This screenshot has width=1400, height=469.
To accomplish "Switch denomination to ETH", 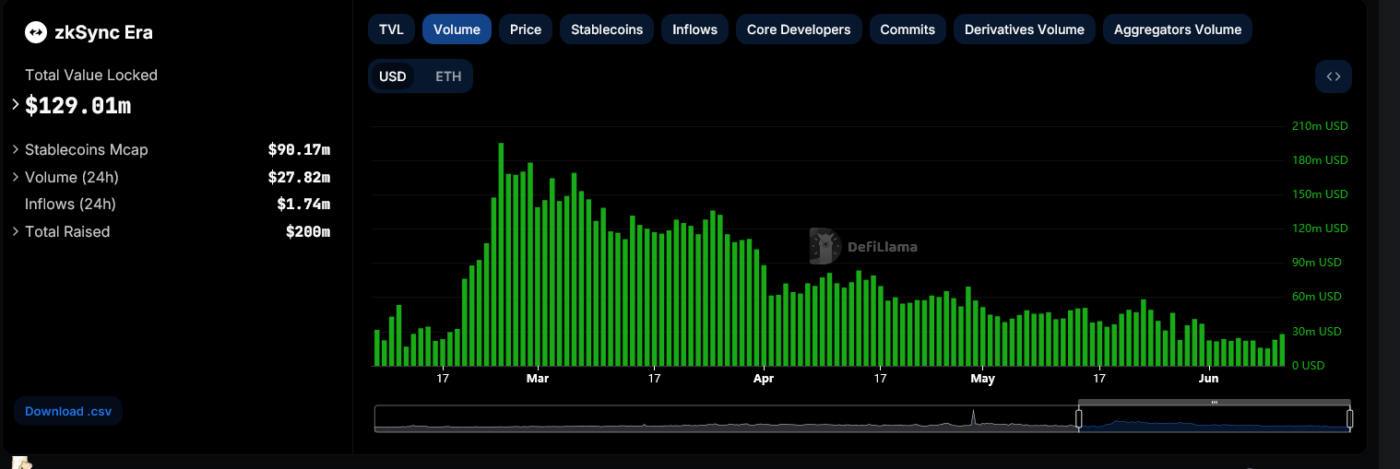I will (x=448, y=76).
